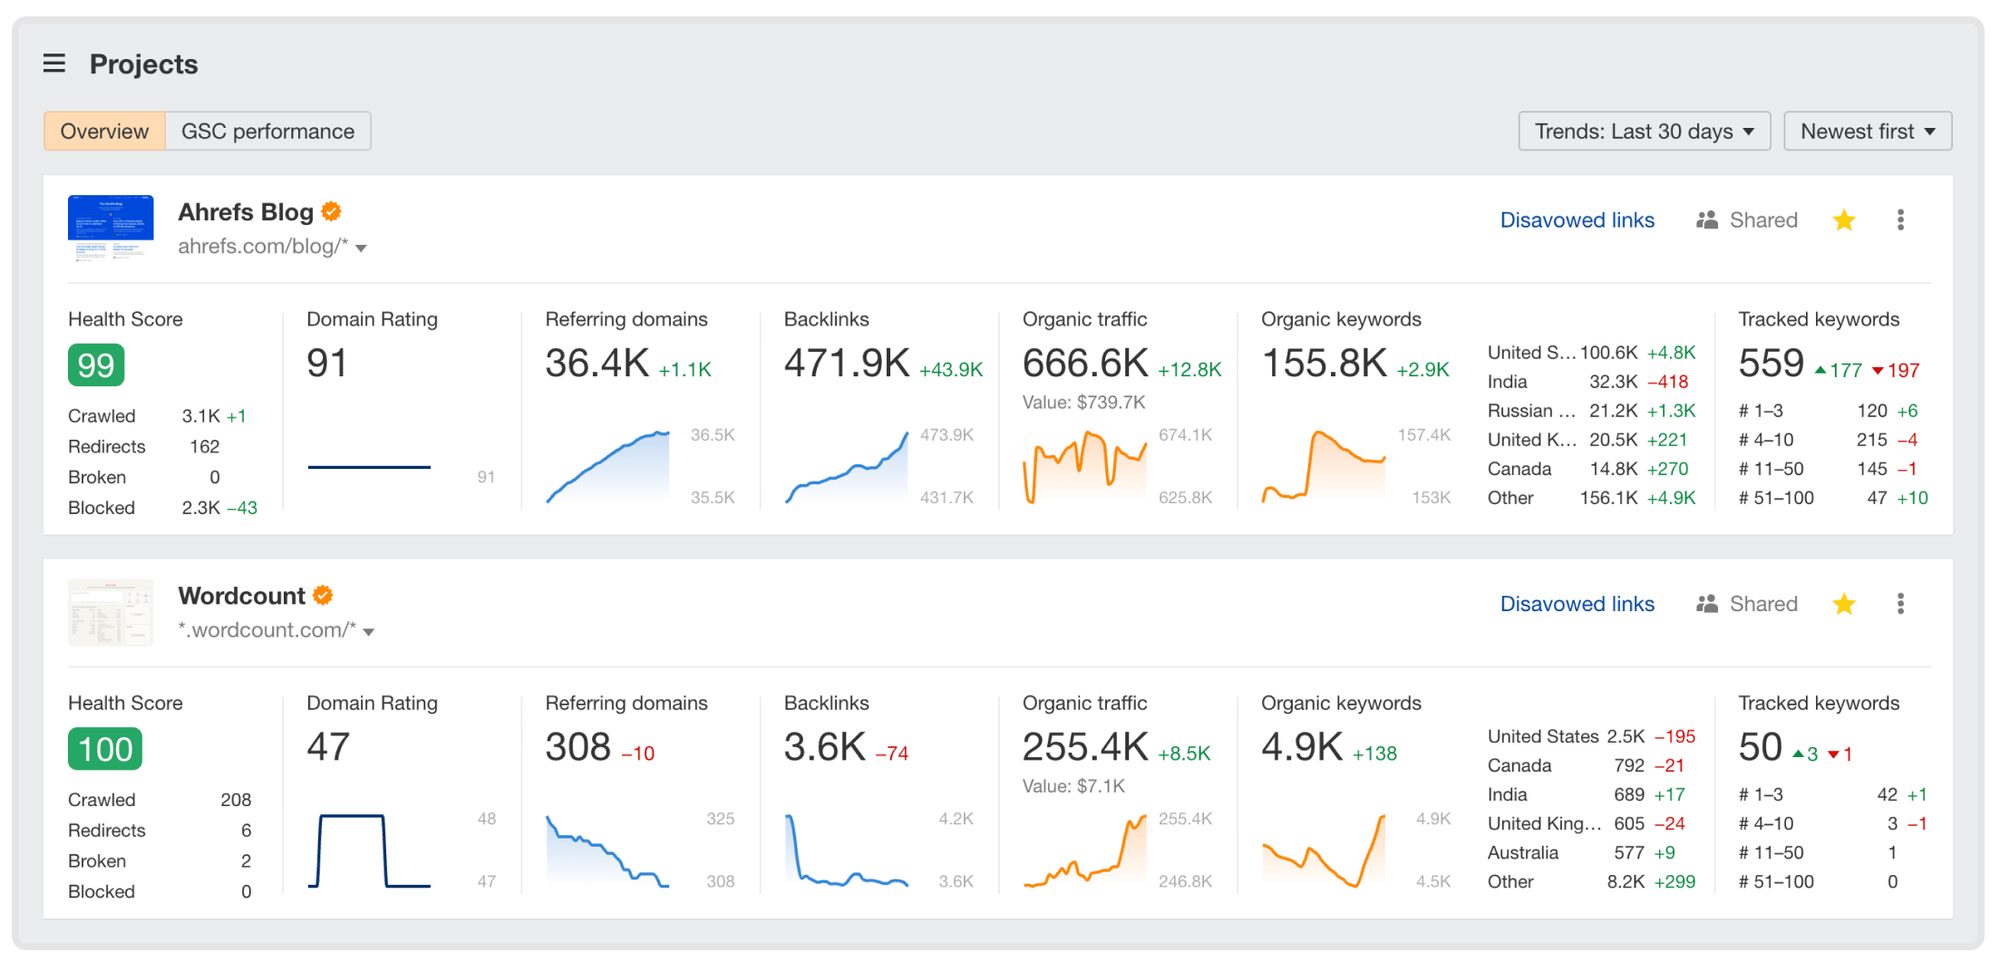The height and width of the screenshot is (963, 2000).
Task: Click the Organic traffic chart for Wordcount
Action: 1085,850
